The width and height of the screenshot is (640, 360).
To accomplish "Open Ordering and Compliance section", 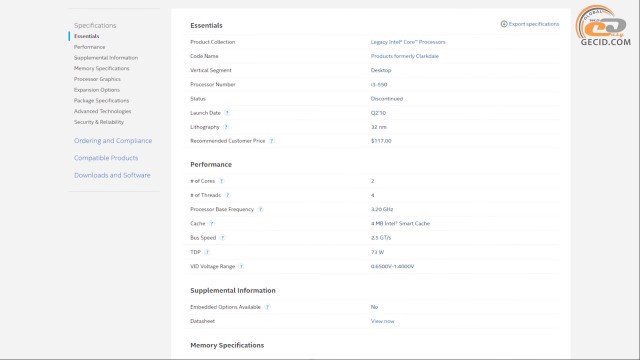I will (113, 141).
